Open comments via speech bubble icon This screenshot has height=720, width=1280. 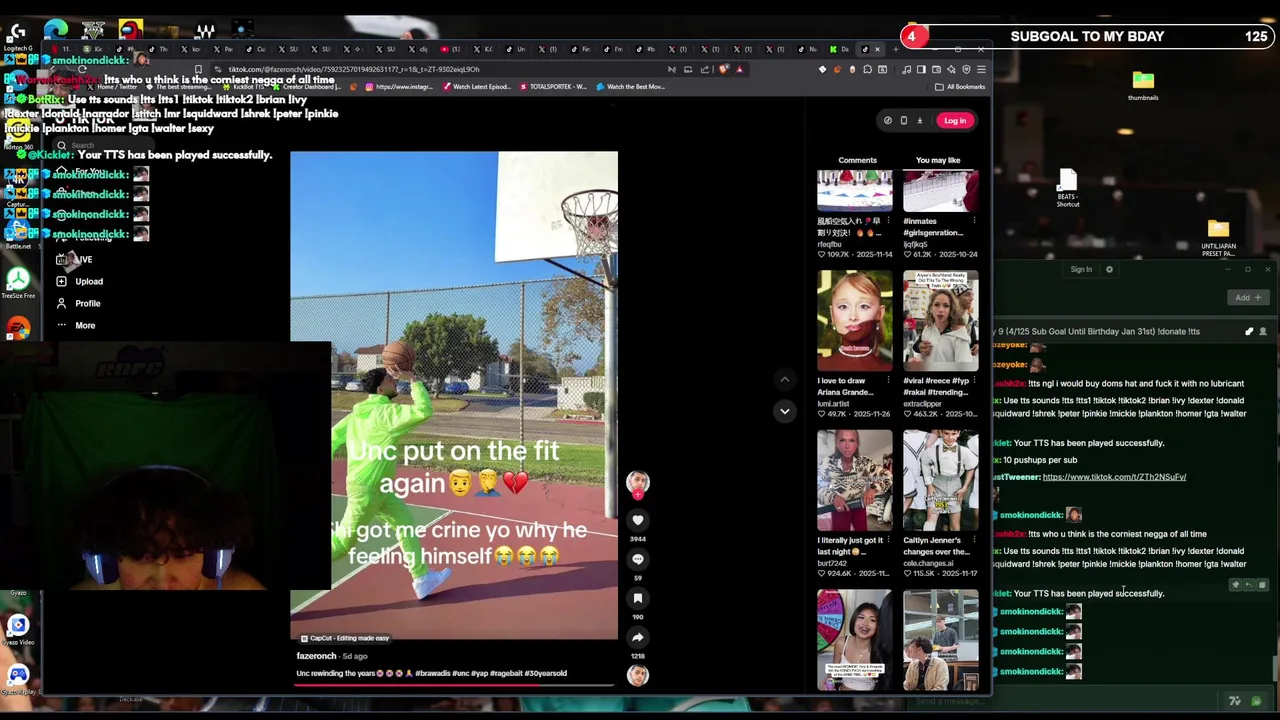637,559
